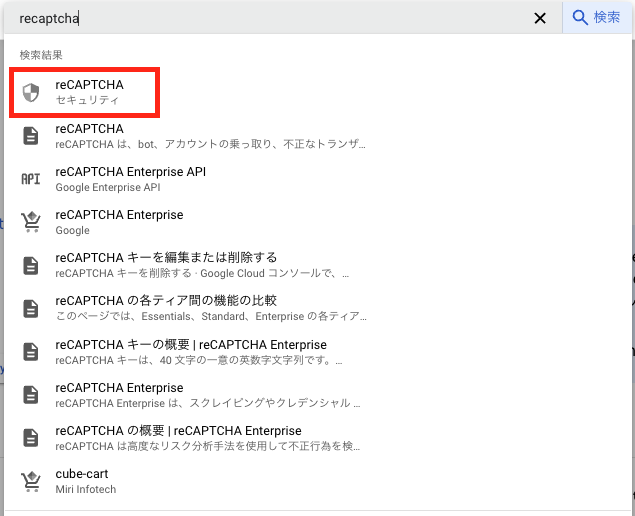Click cart icon next to cube-cart
This screenshot has width=635, height=516.
(x=31, y=481)
